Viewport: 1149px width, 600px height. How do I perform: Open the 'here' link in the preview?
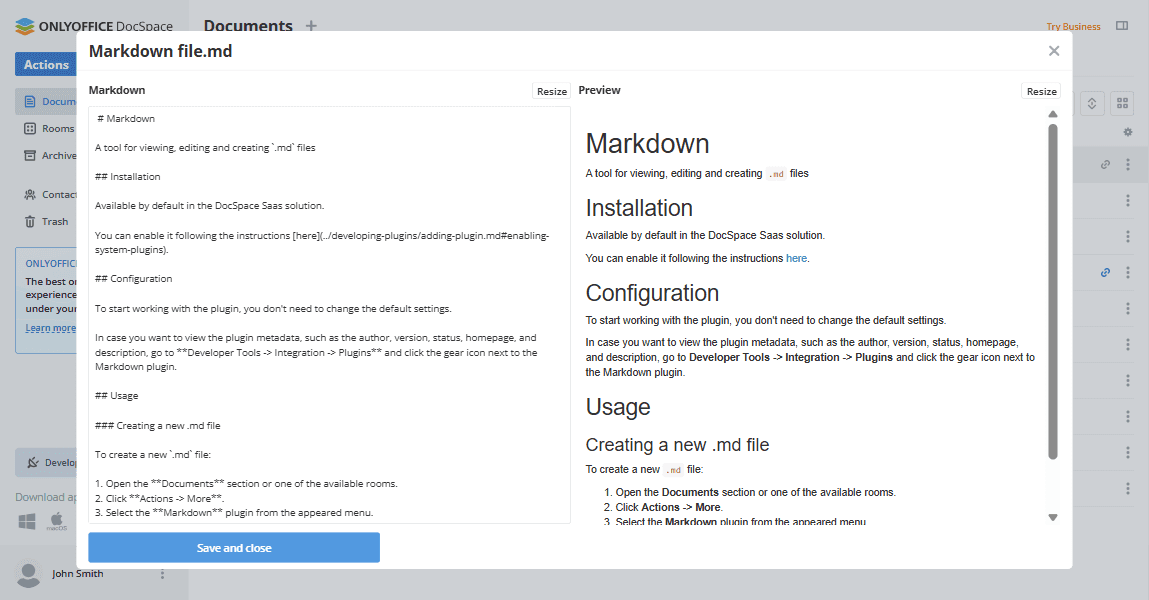pos(796,258)
